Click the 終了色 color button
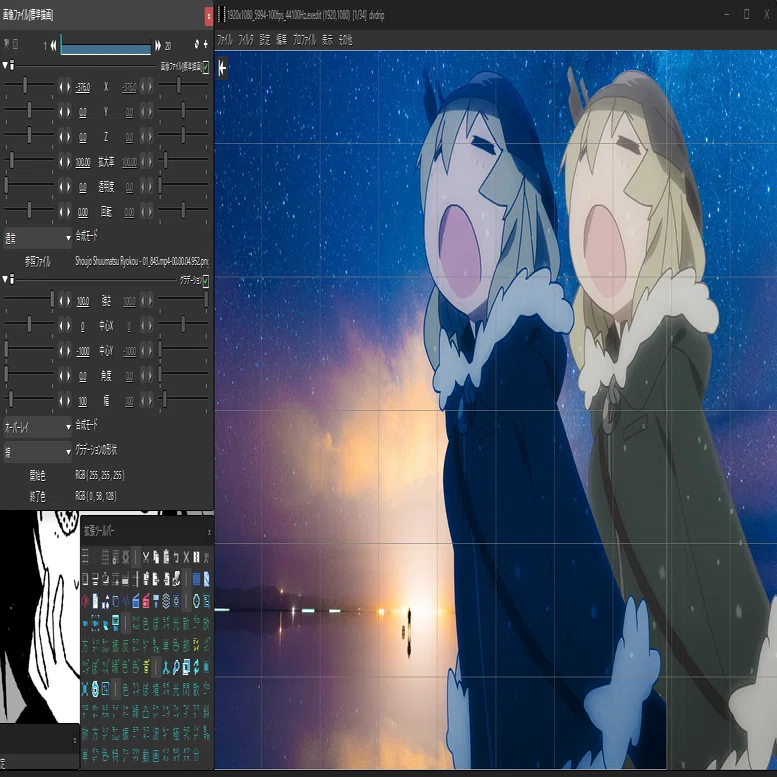This screenshot has width=777, height=777. 38,496
